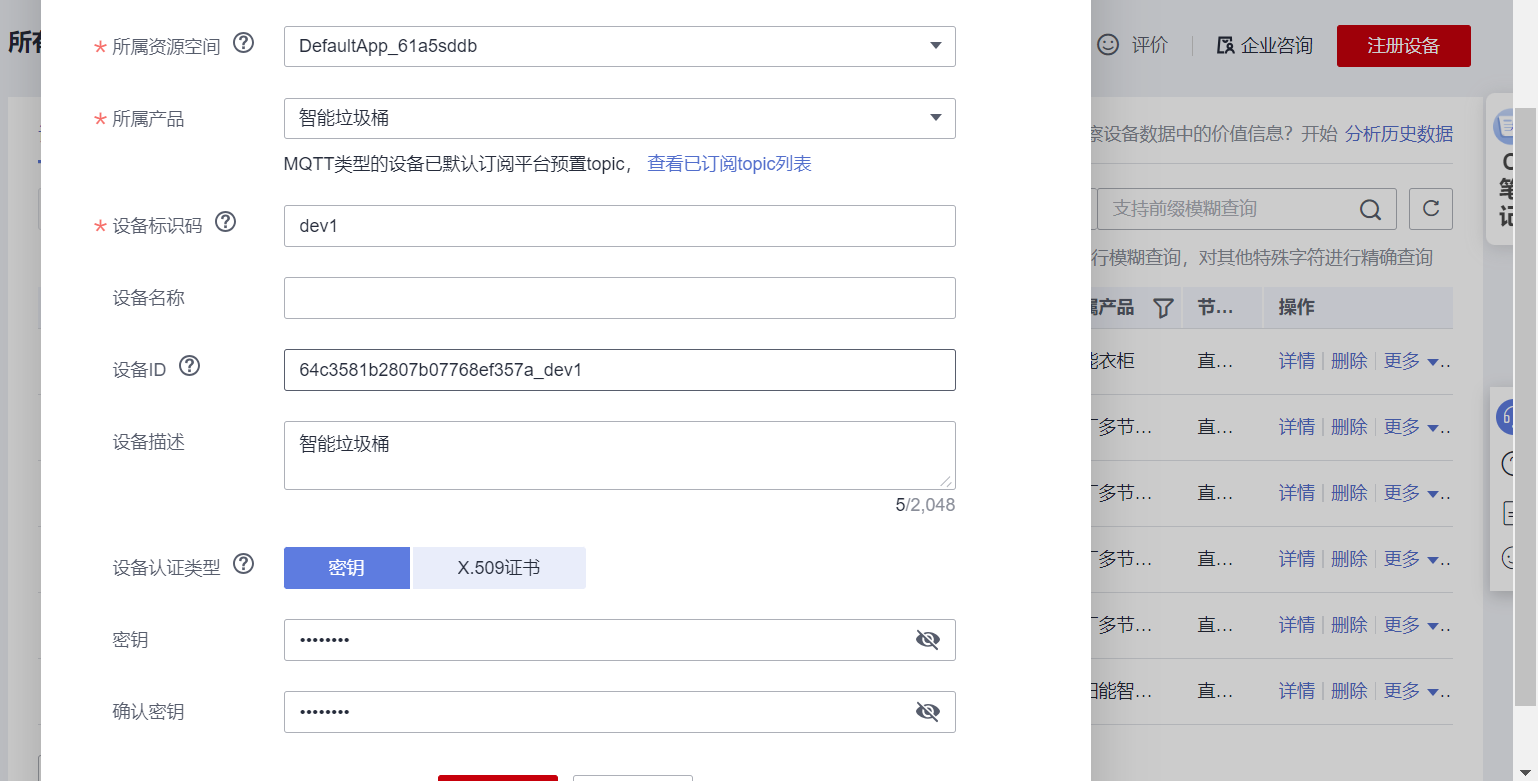
Task: Open 详情 for the 能智 row
Action: (x=1297, y=691)
